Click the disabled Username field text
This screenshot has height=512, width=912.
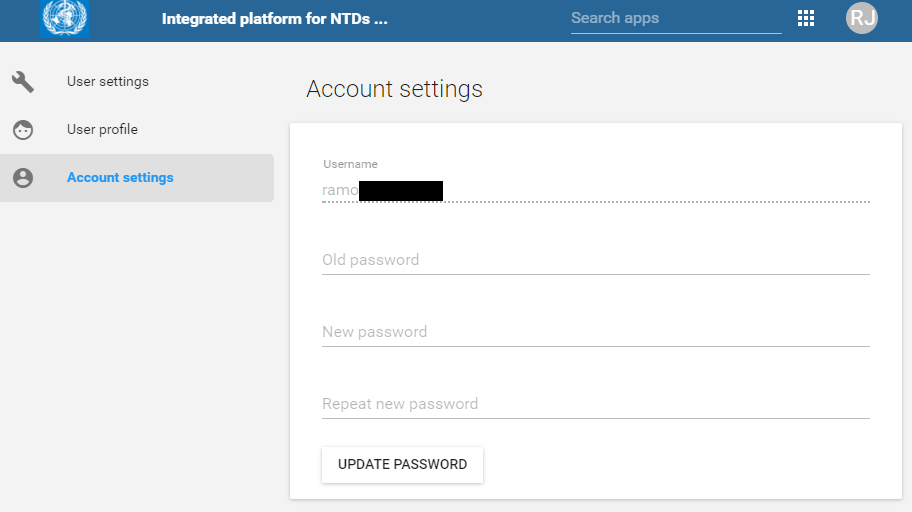(340, 190)
